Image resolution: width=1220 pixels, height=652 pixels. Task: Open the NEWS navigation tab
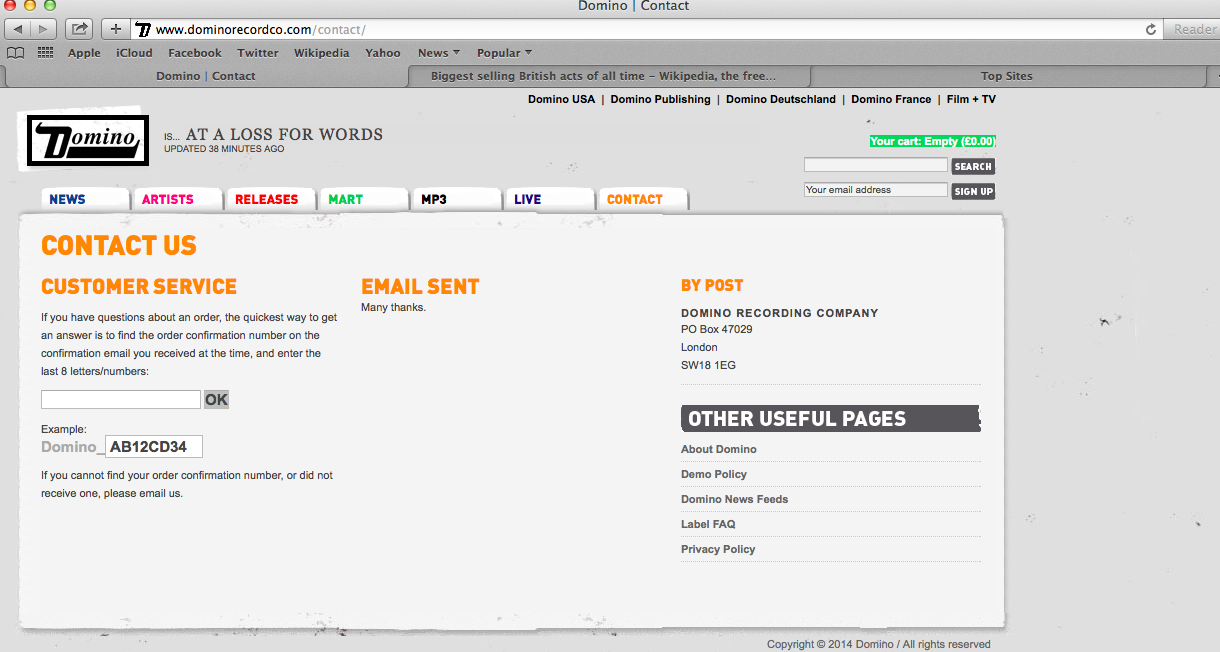tap(86, 199)
